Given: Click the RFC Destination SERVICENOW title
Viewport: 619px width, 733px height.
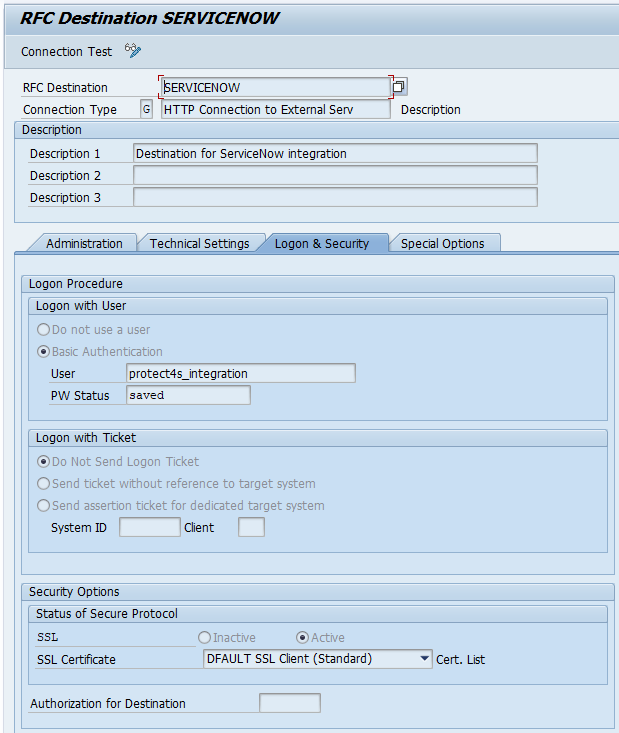Looking at the screenshot, I should (x=150, y=18).
